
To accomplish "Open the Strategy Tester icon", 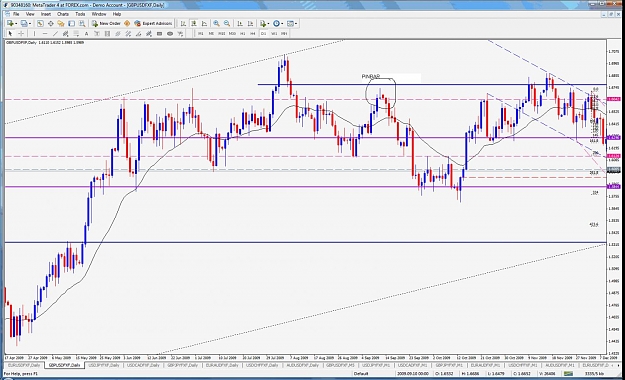I will tap(82, 24).
